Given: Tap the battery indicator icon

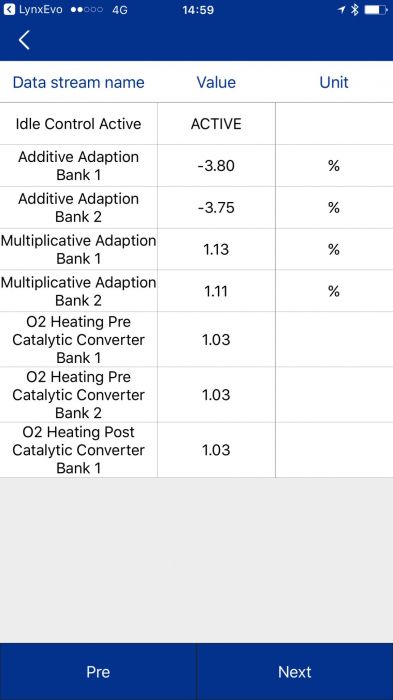Looking at the screenshot, I should click(x=376, y=9).
